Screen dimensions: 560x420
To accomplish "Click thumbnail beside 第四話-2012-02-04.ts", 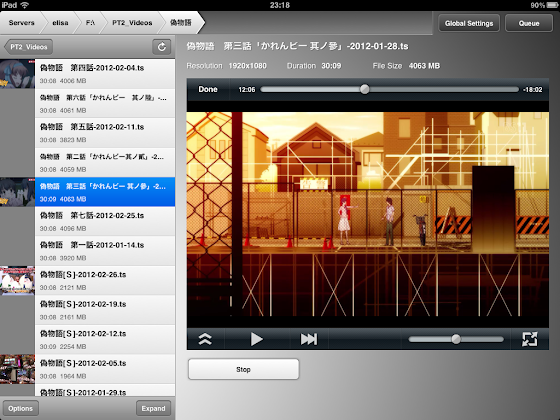I will 17,74.
